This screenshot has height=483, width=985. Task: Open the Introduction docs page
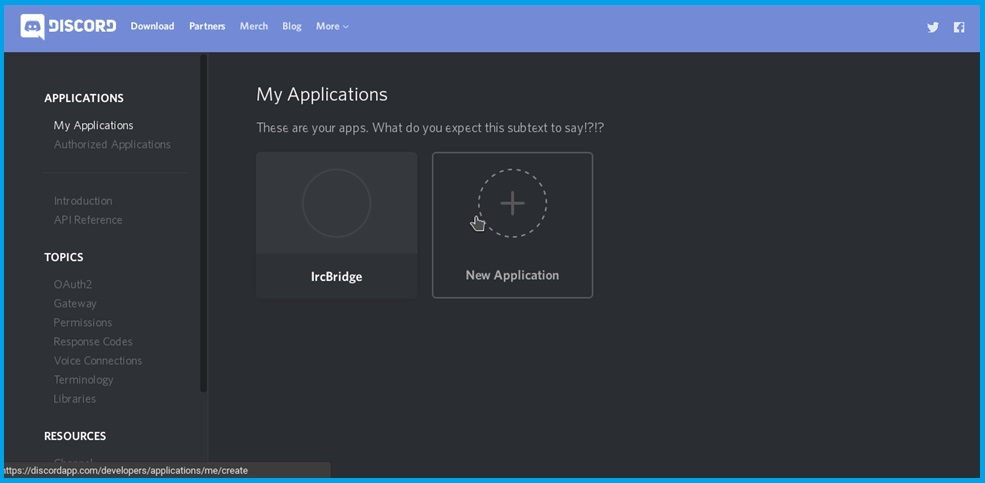[83, 201]
